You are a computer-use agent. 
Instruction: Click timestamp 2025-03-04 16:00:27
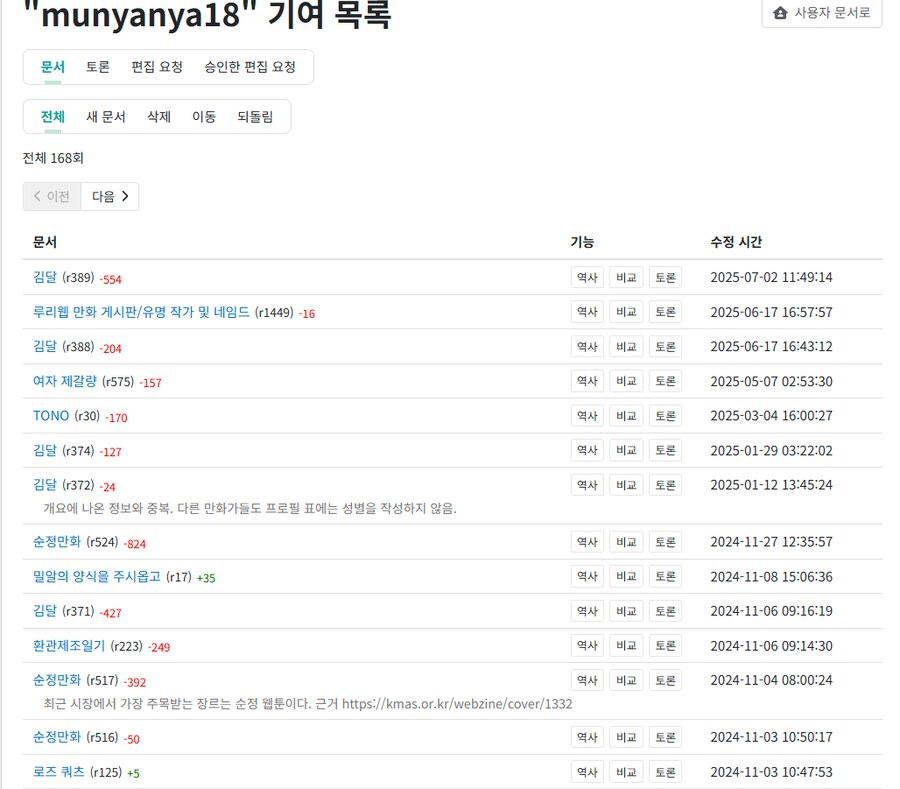pos(771,416)
